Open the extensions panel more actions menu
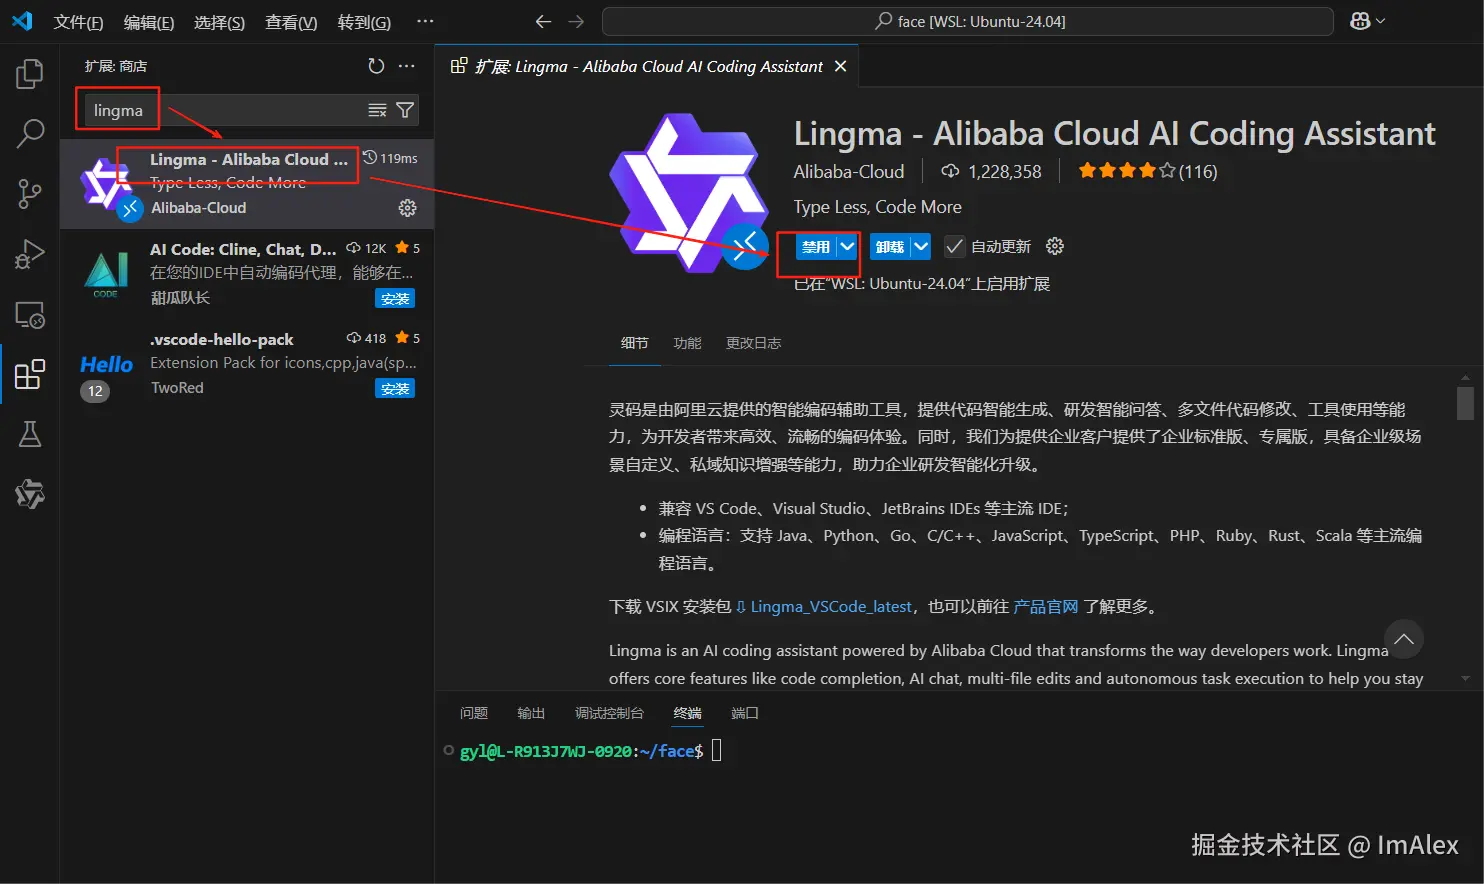Image resolution: width=1484 pixels, height=884 pixels. pyautogui.click(x=406, y=66)
